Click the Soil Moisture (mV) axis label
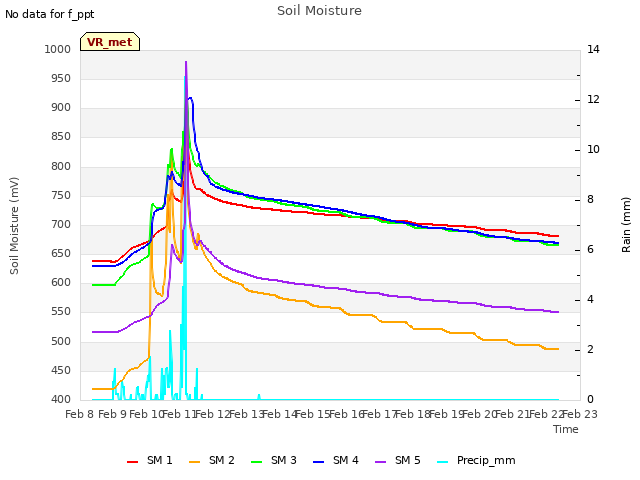Screen dimensions: 640x480 click(14, 226)
